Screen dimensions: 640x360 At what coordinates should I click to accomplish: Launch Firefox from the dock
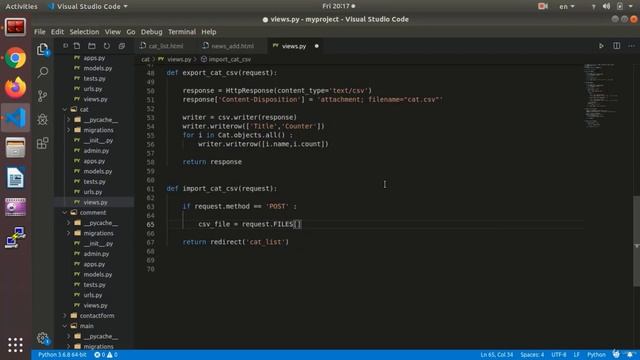click(16, 87)
